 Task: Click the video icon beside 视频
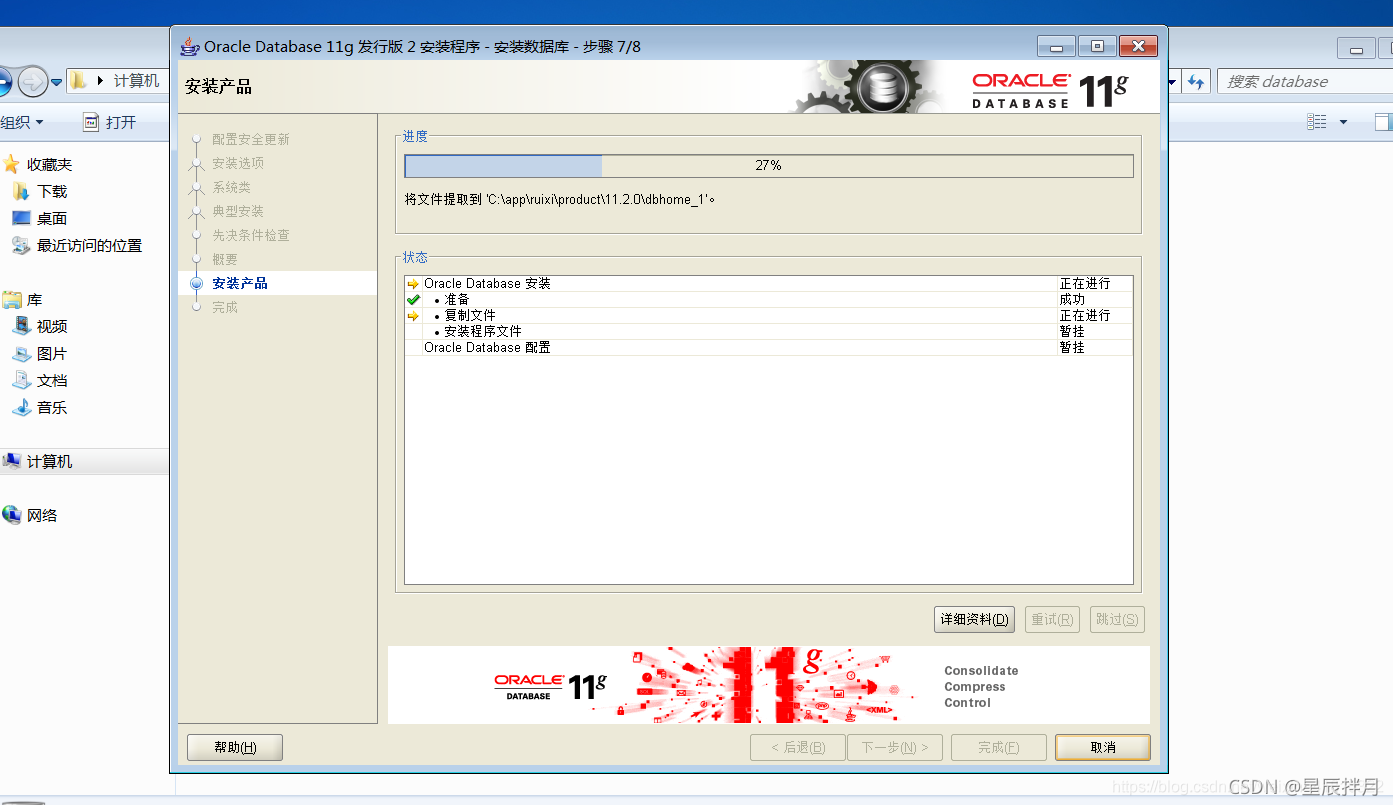(21, 326)
